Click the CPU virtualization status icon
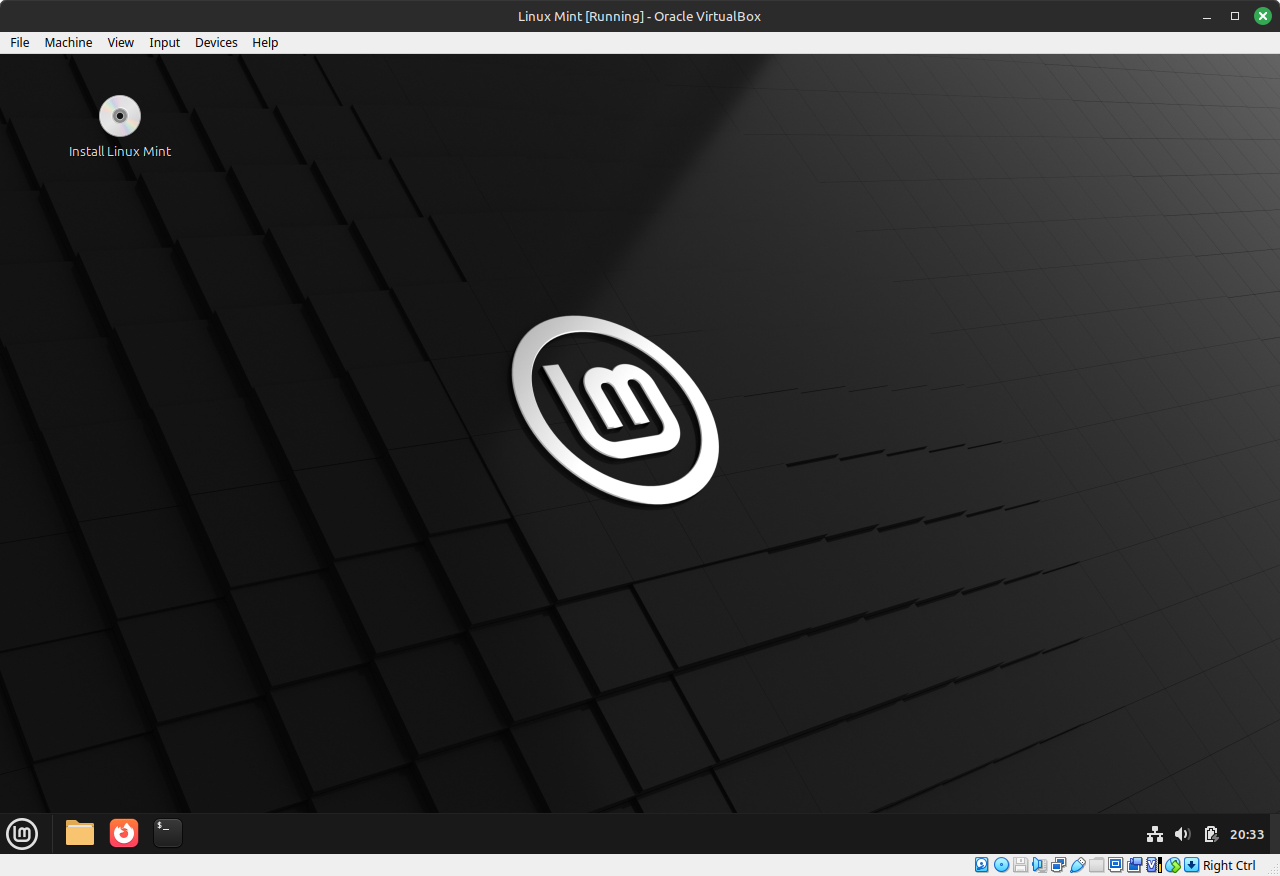 tap(1154, 865)
